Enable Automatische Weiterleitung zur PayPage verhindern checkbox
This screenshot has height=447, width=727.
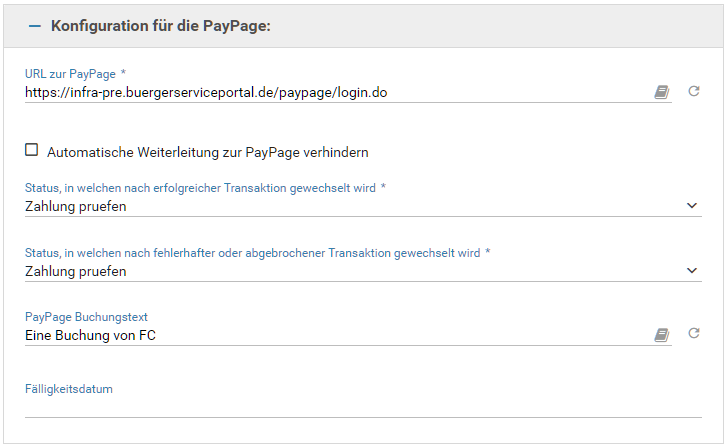pos(32,151)
